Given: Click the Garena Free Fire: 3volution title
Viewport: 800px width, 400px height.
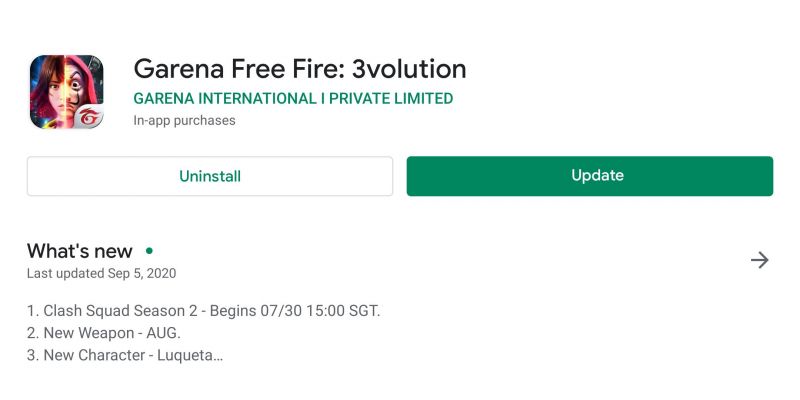Looking at the screenshot, I should (300, 69).
